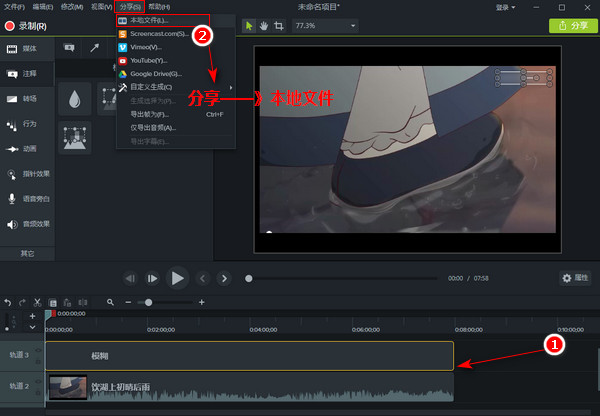Click the scissors Cut icon
600x416 pixels.
37,302
